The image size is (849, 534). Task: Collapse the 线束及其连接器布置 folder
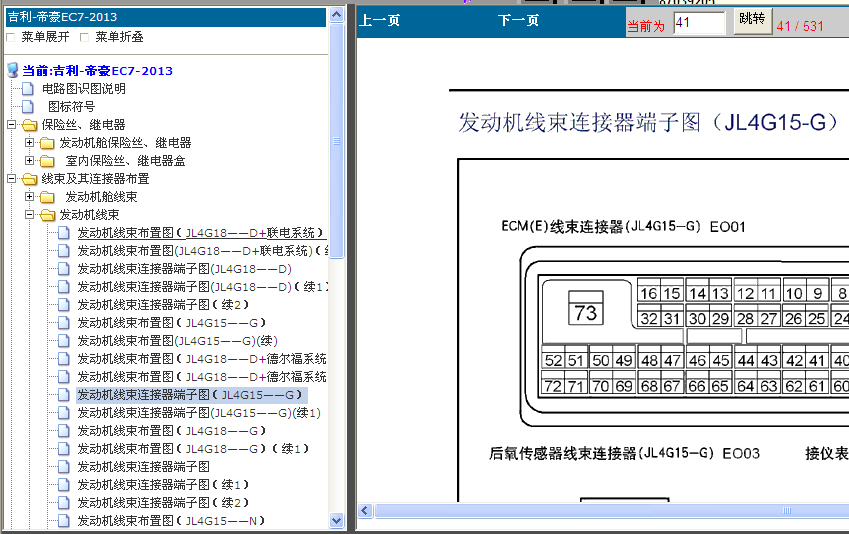pyautogui.click(x=11, y=178)
